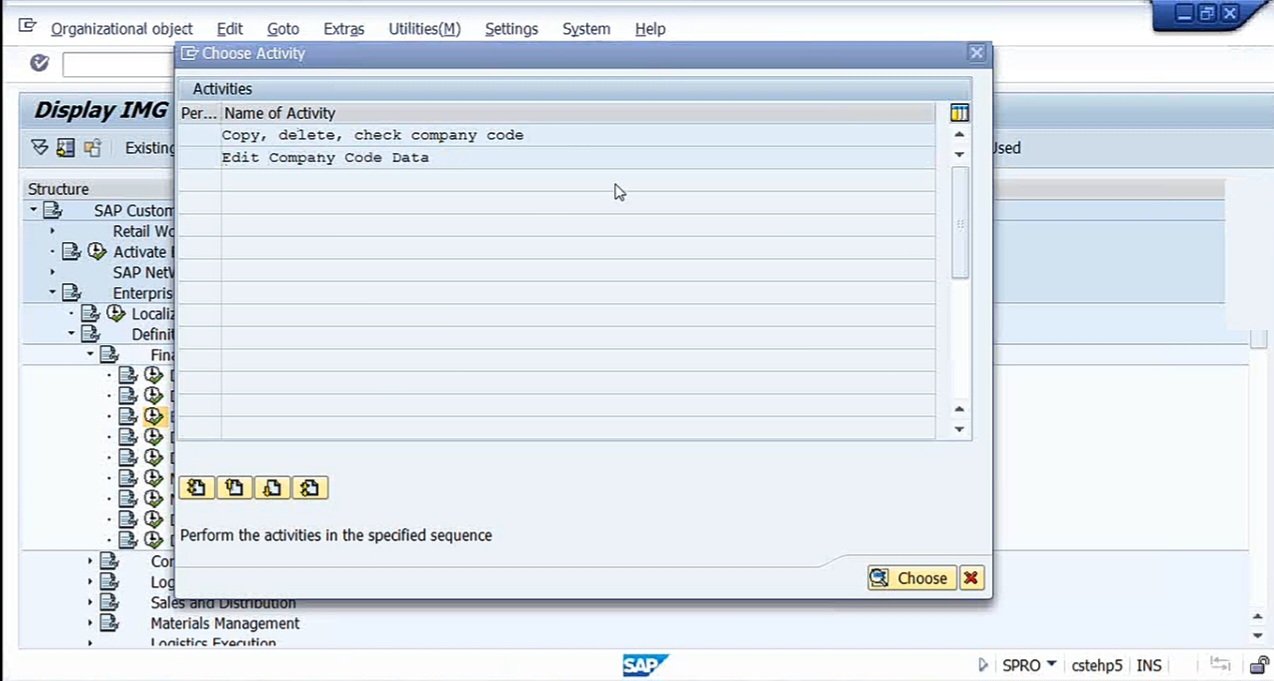Click the clock execute icon on Localize row
Image resolution: width=1274 pixels, height=681 pixels.
[x=116, y=313]
